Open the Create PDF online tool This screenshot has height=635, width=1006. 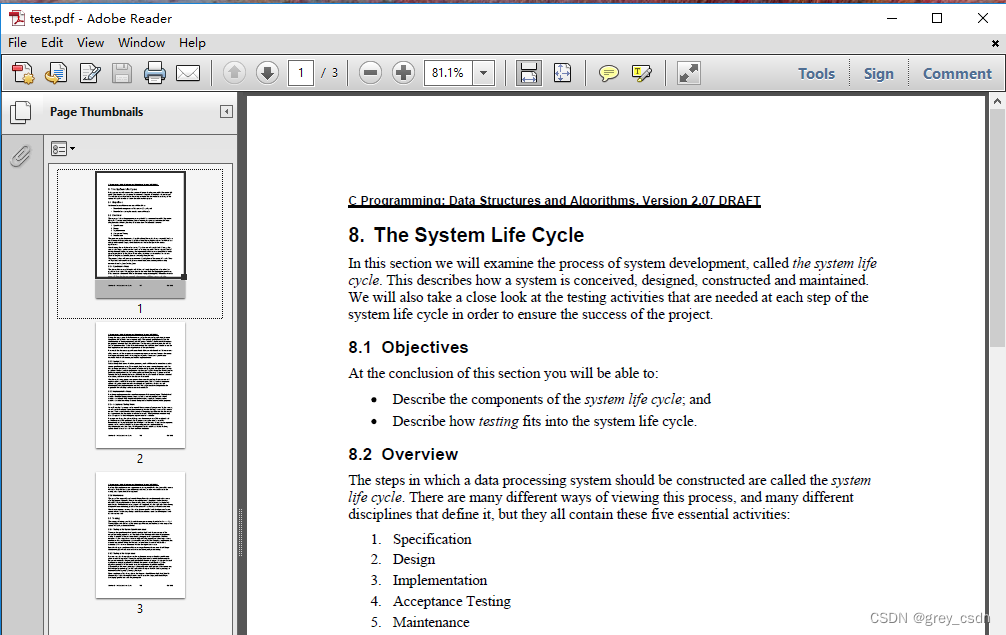point(22,72)
